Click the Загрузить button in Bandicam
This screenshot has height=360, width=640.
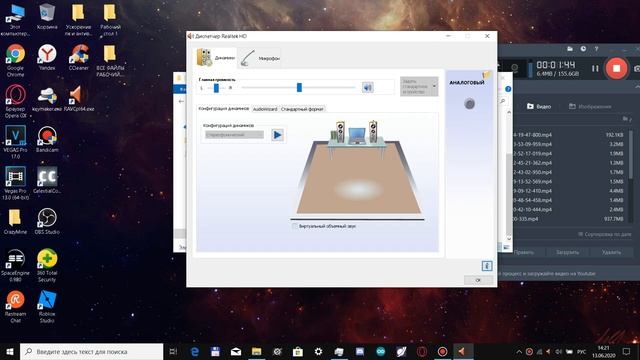pyautogui.click(x=567, y=252)
